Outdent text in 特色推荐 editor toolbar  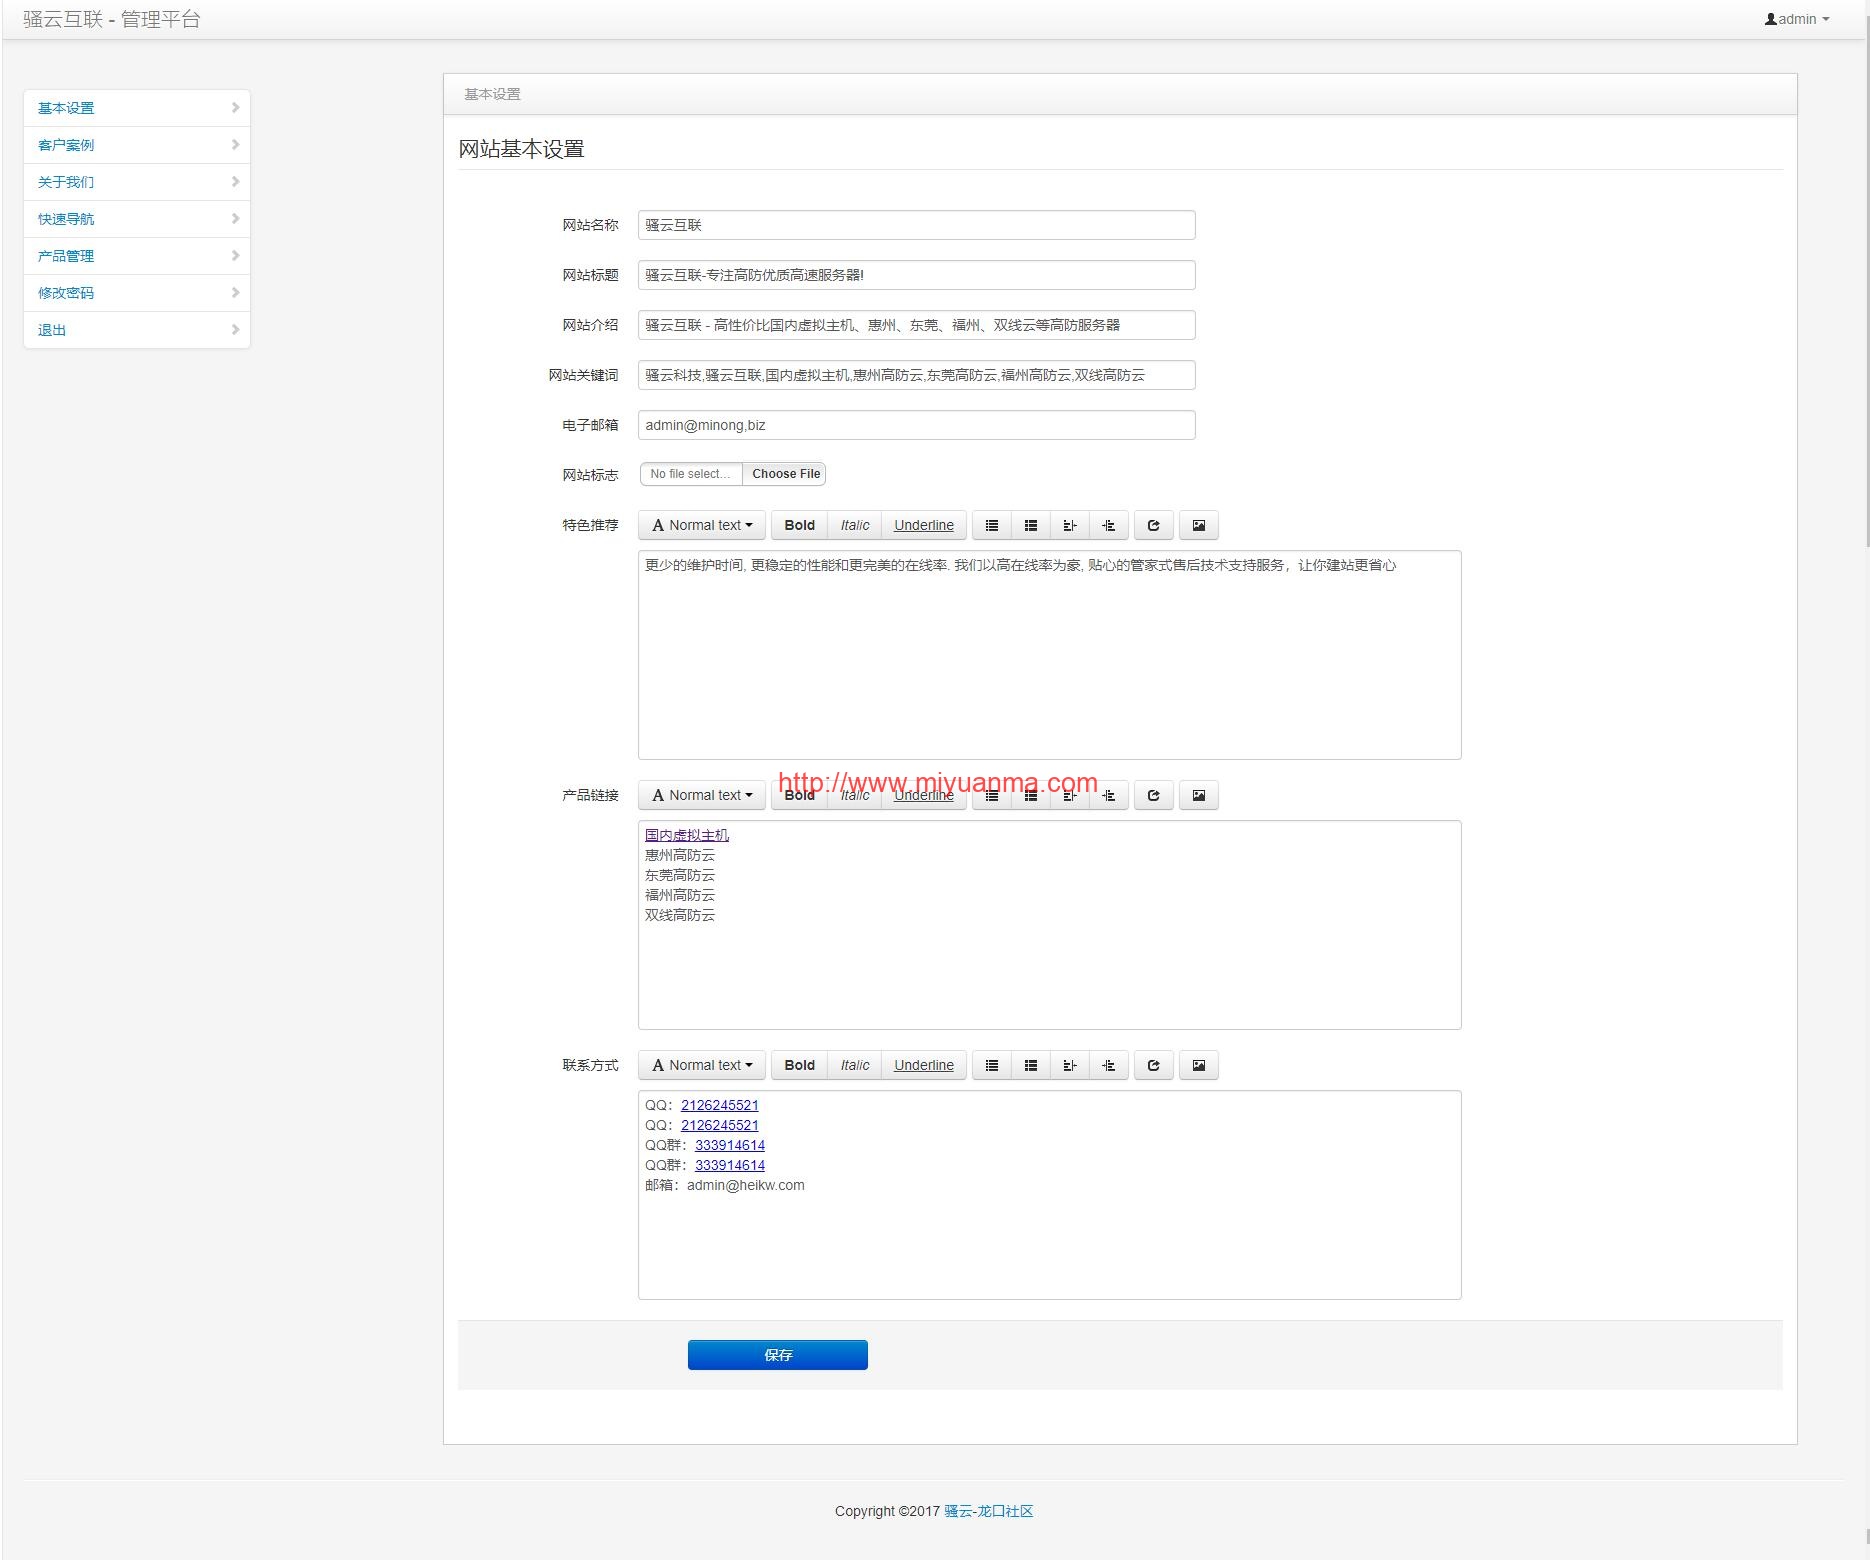point(1070,525)
